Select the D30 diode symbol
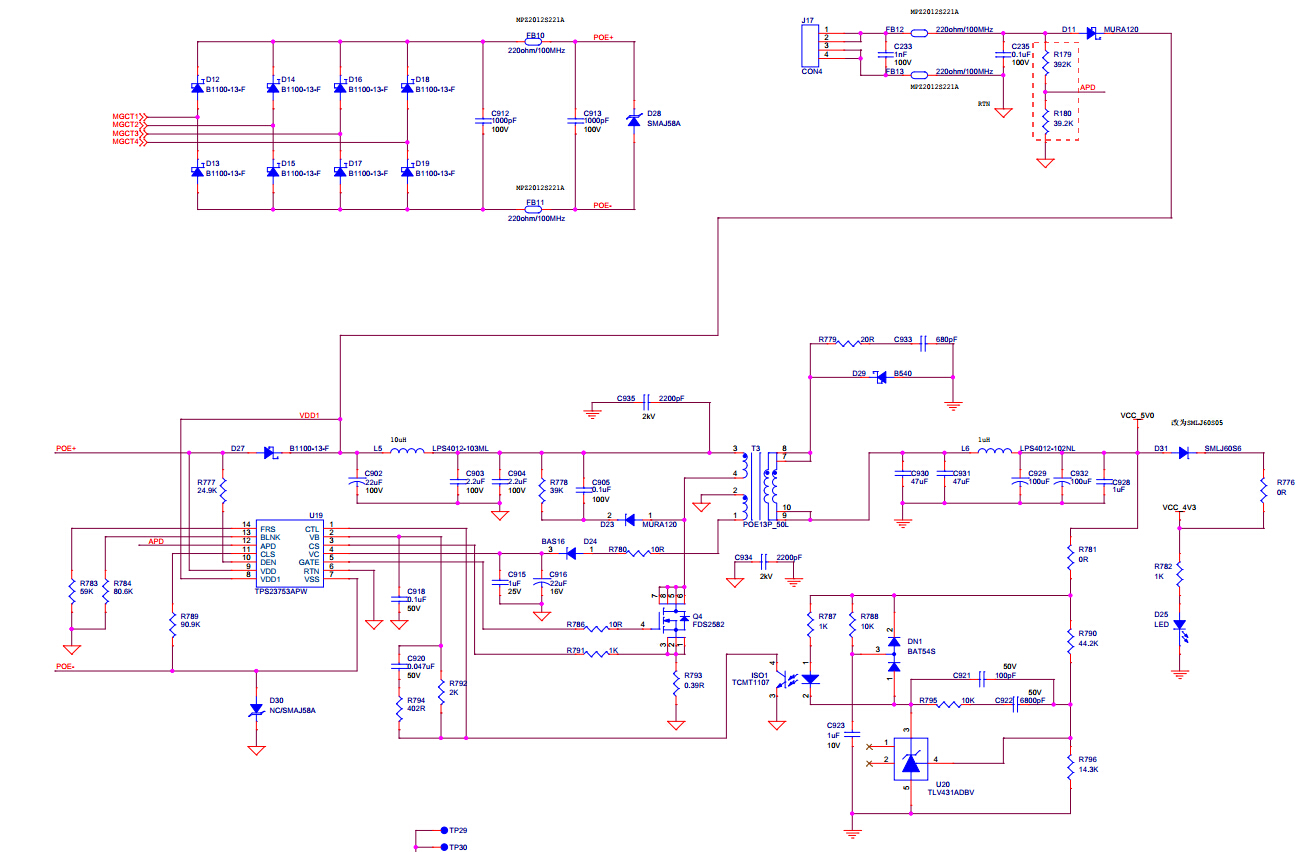The image size is (1313, 852). [x=256, y=709]
